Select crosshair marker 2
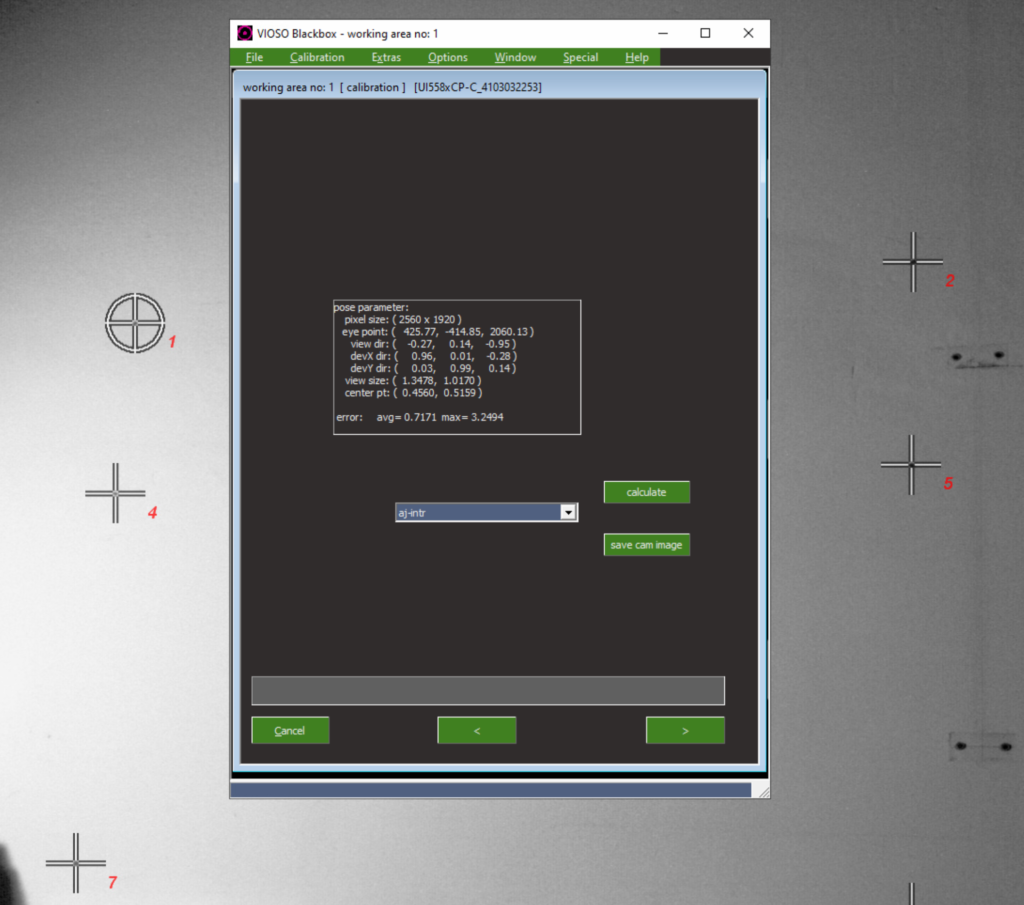The height and width of the screenshot is (905, 1024). [x=913, y=262]
